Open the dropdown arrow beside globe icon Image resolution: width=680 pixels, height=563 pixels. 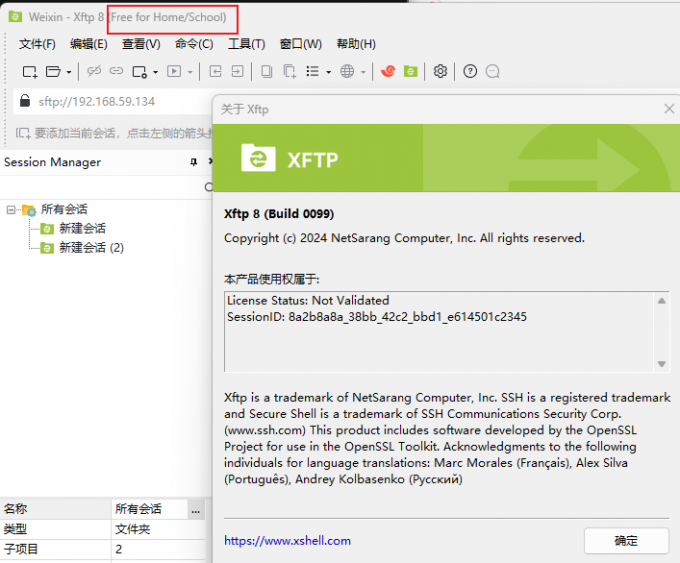click(363, 72)
